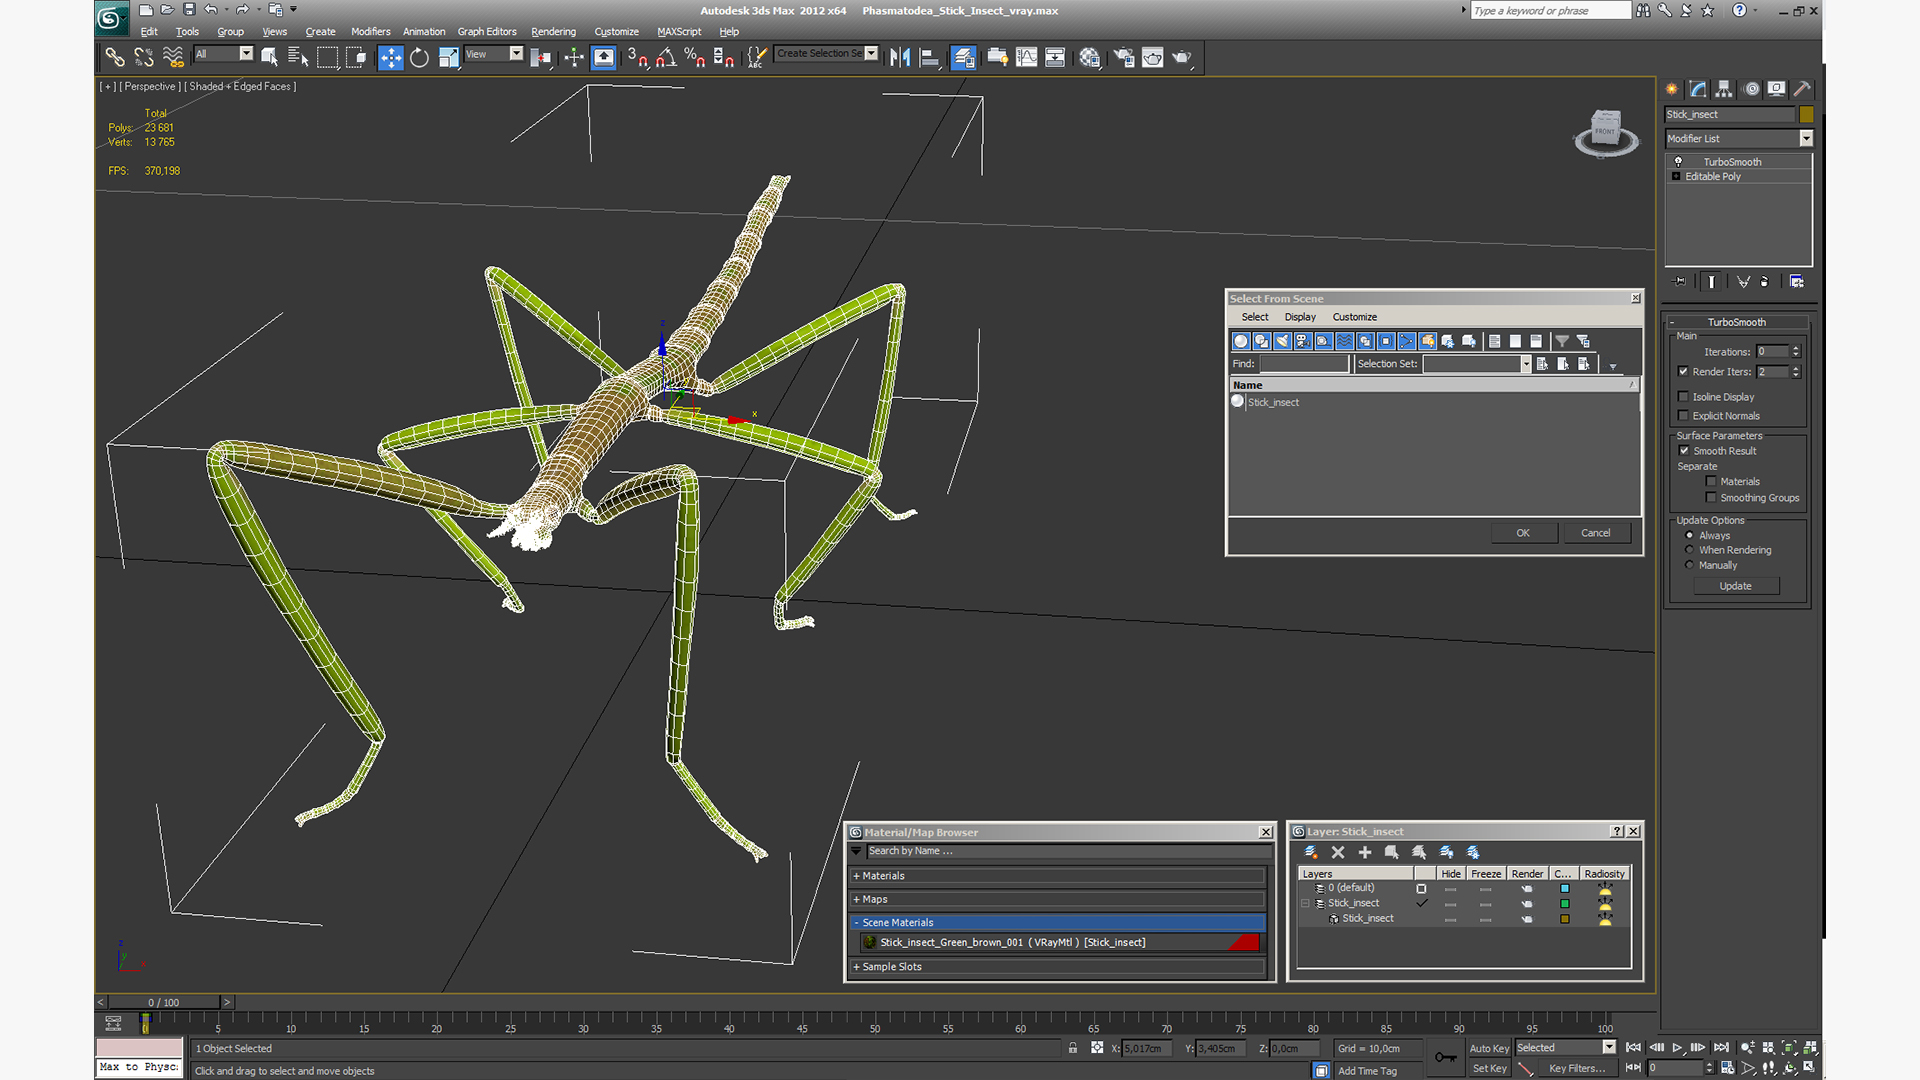
Task: Activate the Select and Rotate tool
Action: (419, 58)
